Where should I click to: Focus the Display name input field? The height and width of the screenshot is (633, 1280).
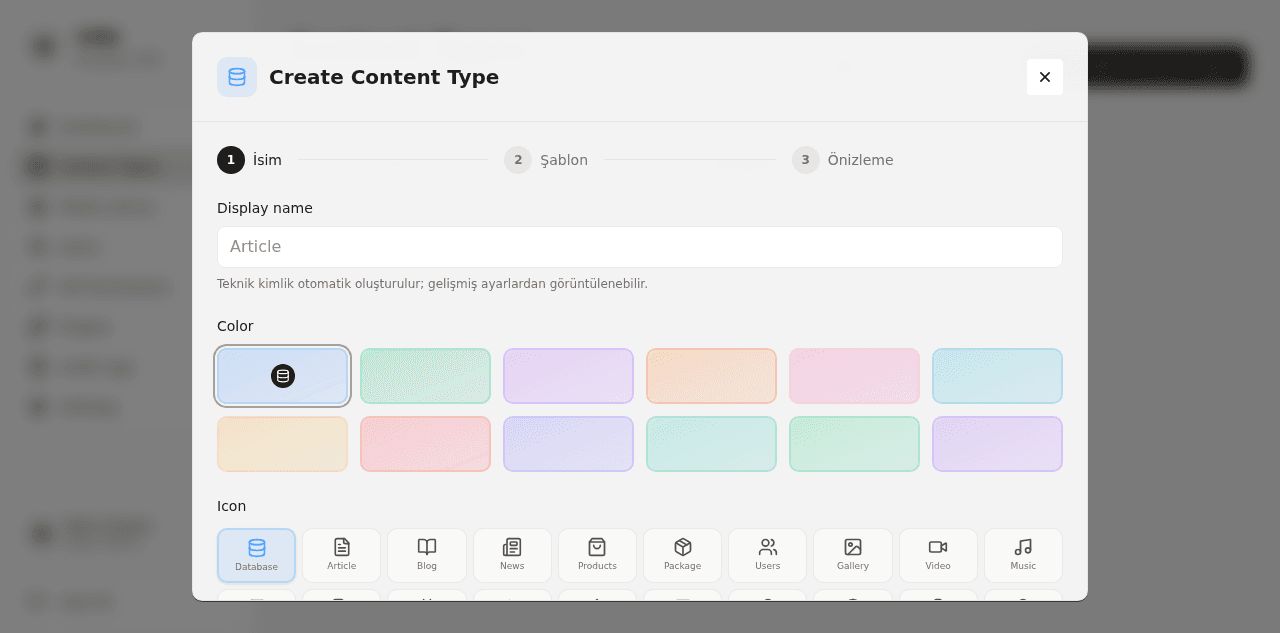click(x=640, y=247)
